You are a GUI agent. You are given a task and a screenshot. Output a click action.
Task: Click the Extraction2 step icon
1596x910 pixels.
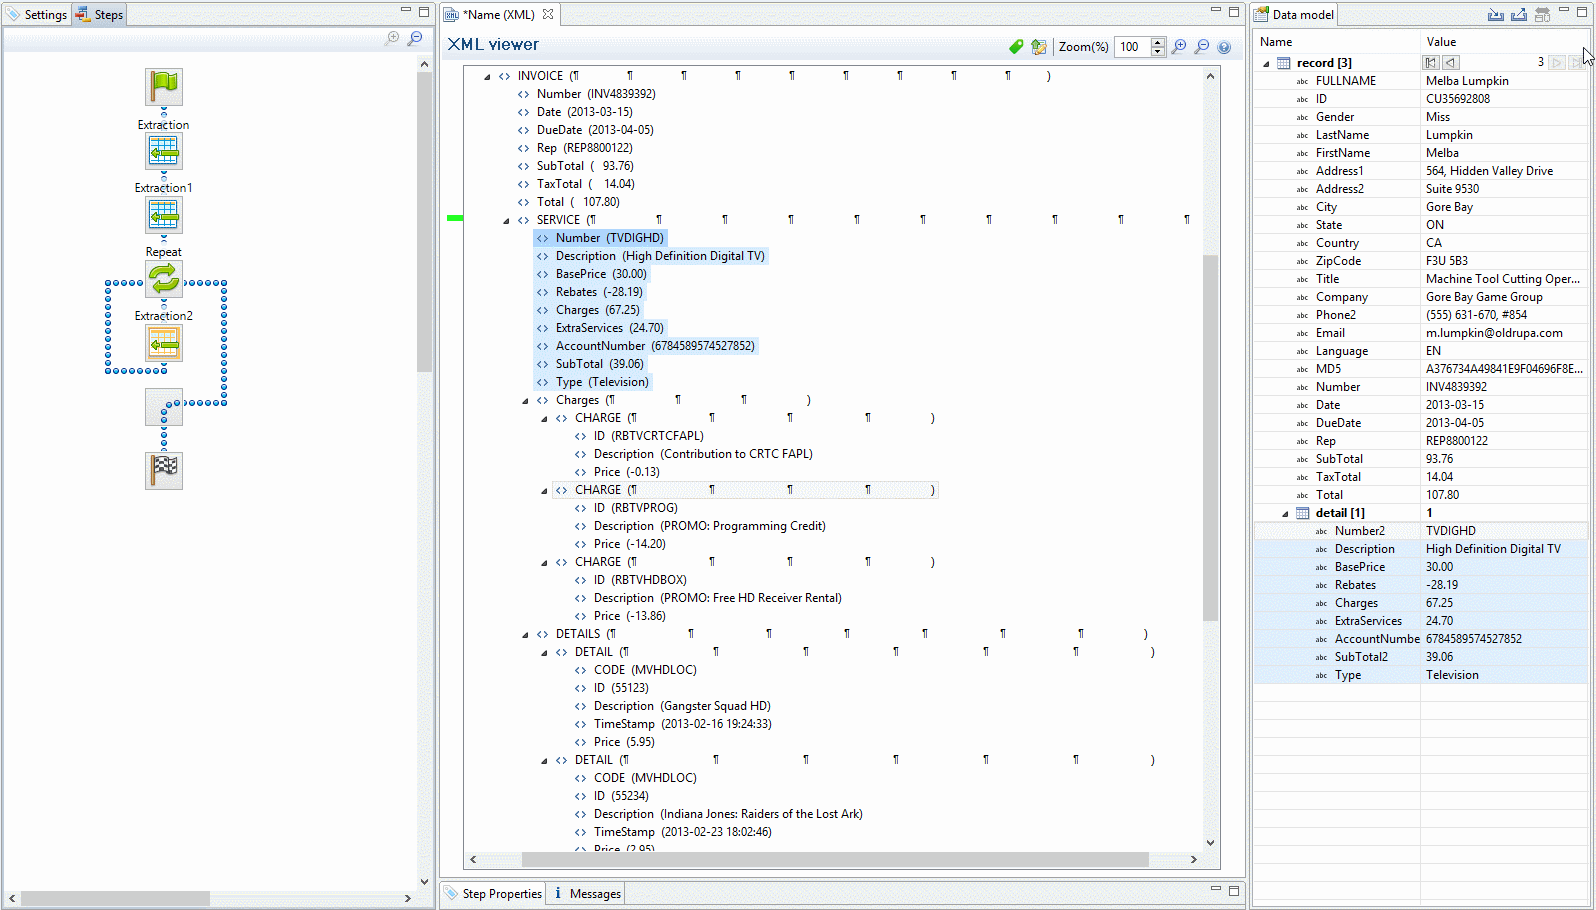[164, 344]
